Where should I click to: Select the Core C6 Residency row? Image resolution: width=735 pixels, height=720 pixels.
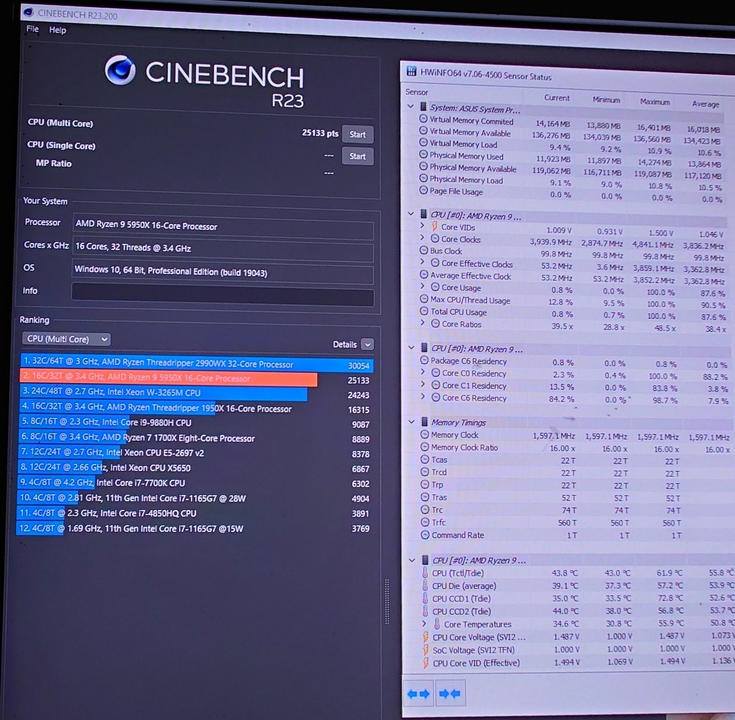(x=574, y=398)
